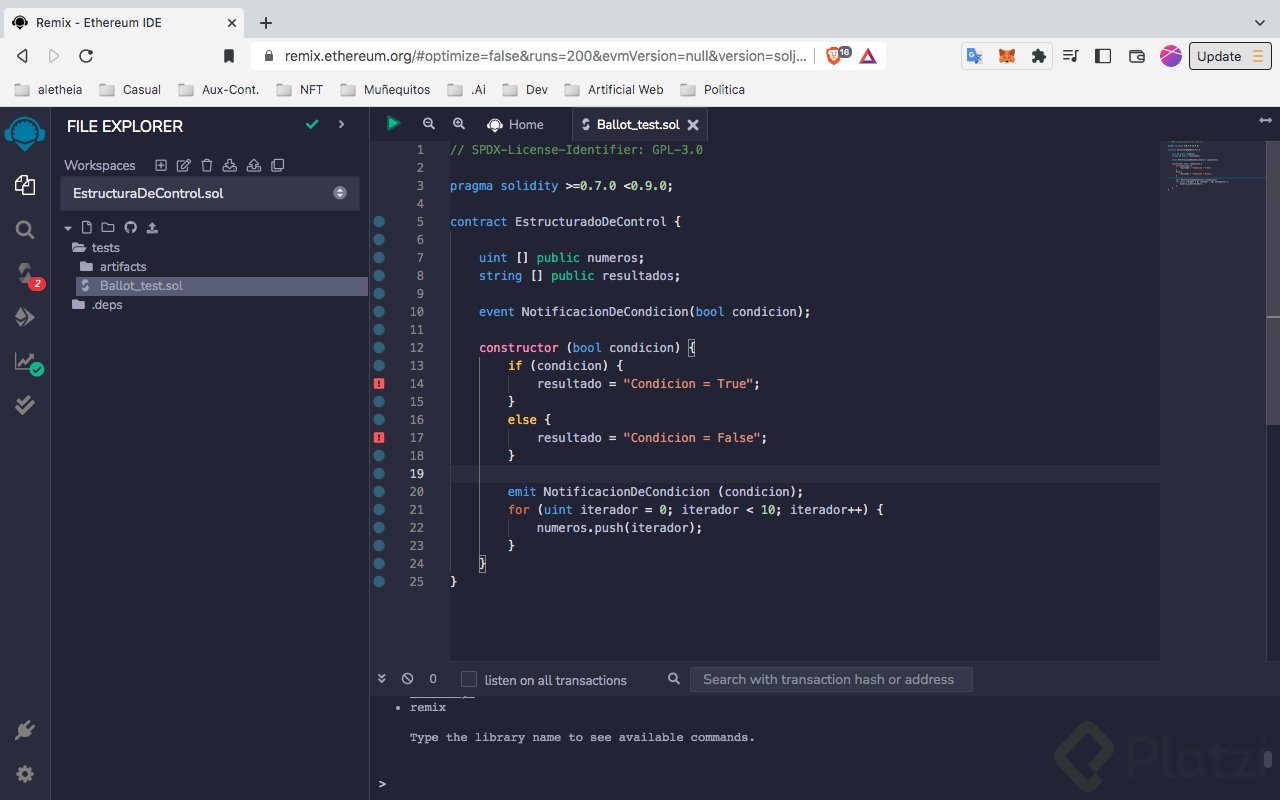Clone a Git repository icon
The image size is (1280, 800).
[278, 165]
